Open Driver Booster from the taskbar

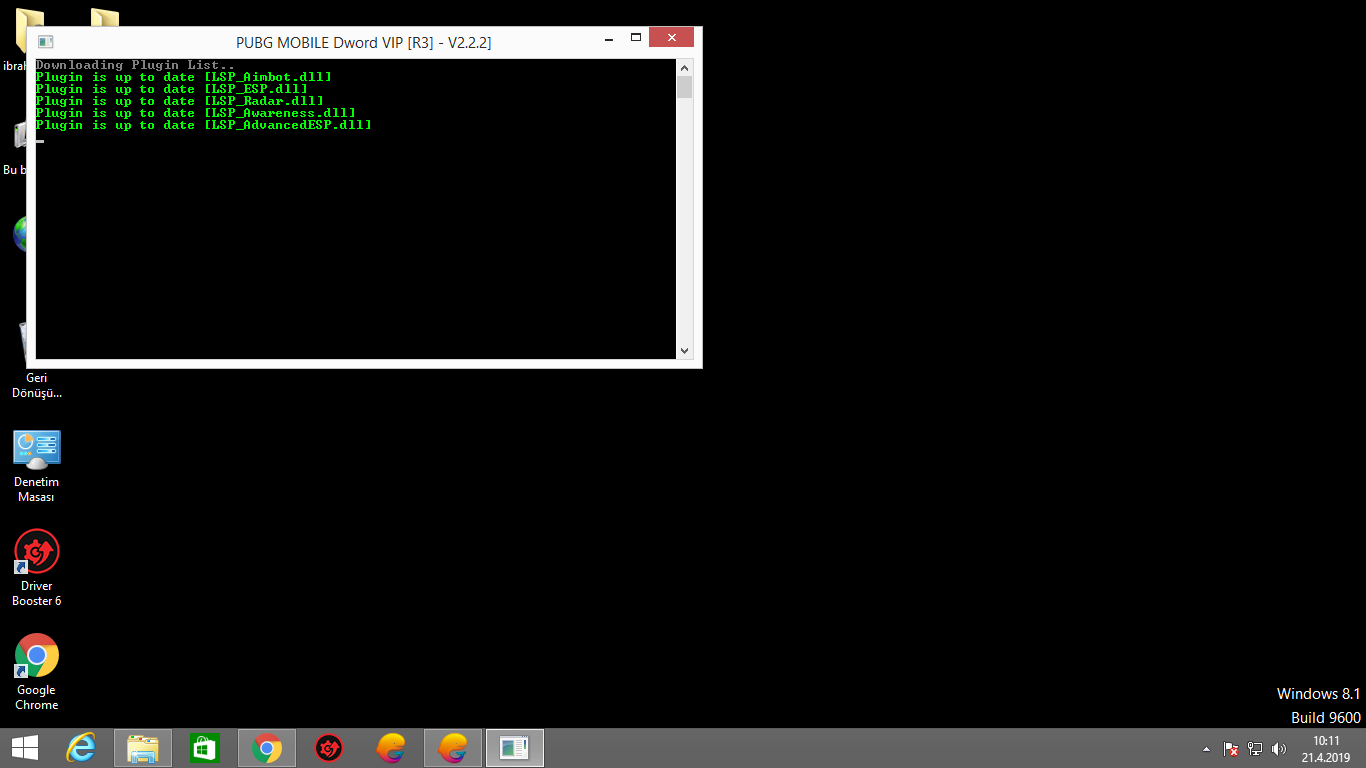coord(329,748)
